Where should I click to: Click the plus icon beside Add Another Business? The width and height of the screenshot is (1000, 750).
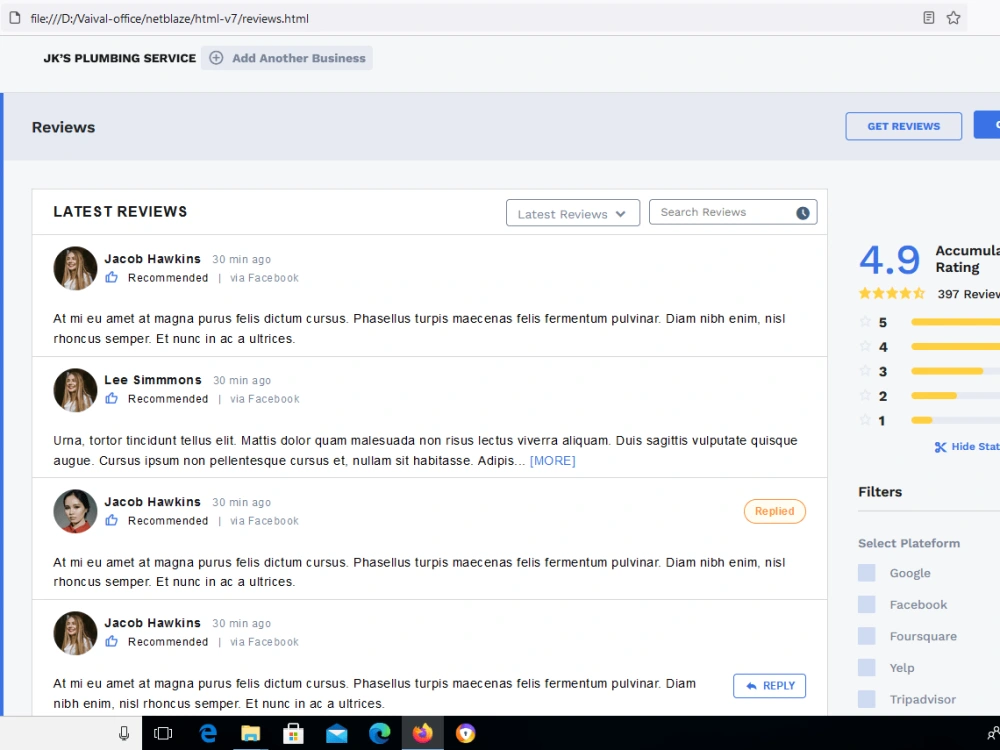point(216,58)
